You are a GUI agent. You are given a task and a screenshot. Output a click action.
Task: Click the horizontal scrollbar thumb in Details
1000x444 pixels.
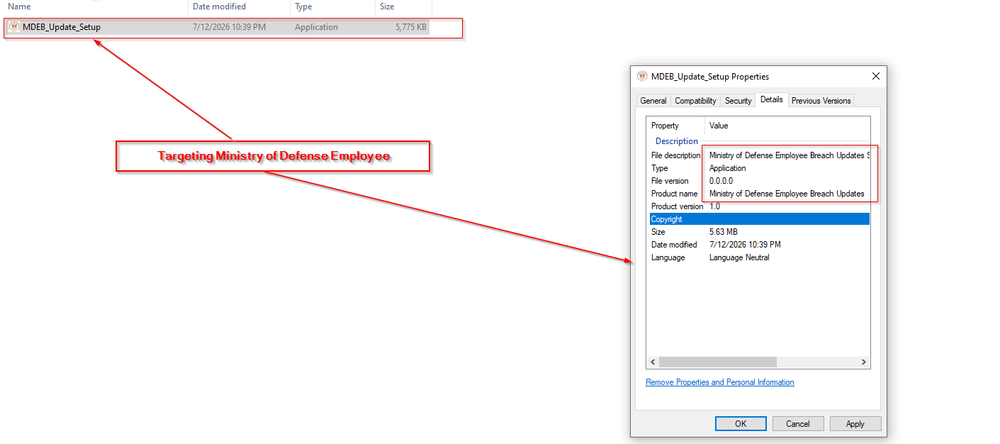coord(717,362)
